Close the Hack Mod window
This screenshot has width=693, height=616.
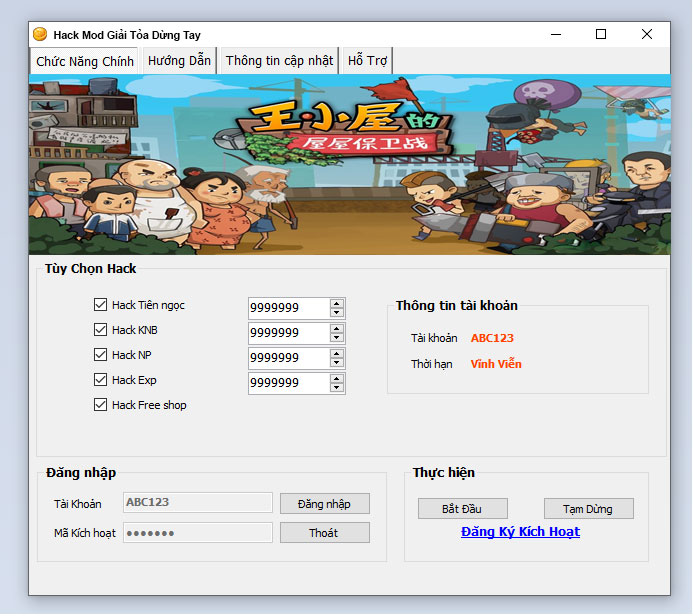pos(647,34)
